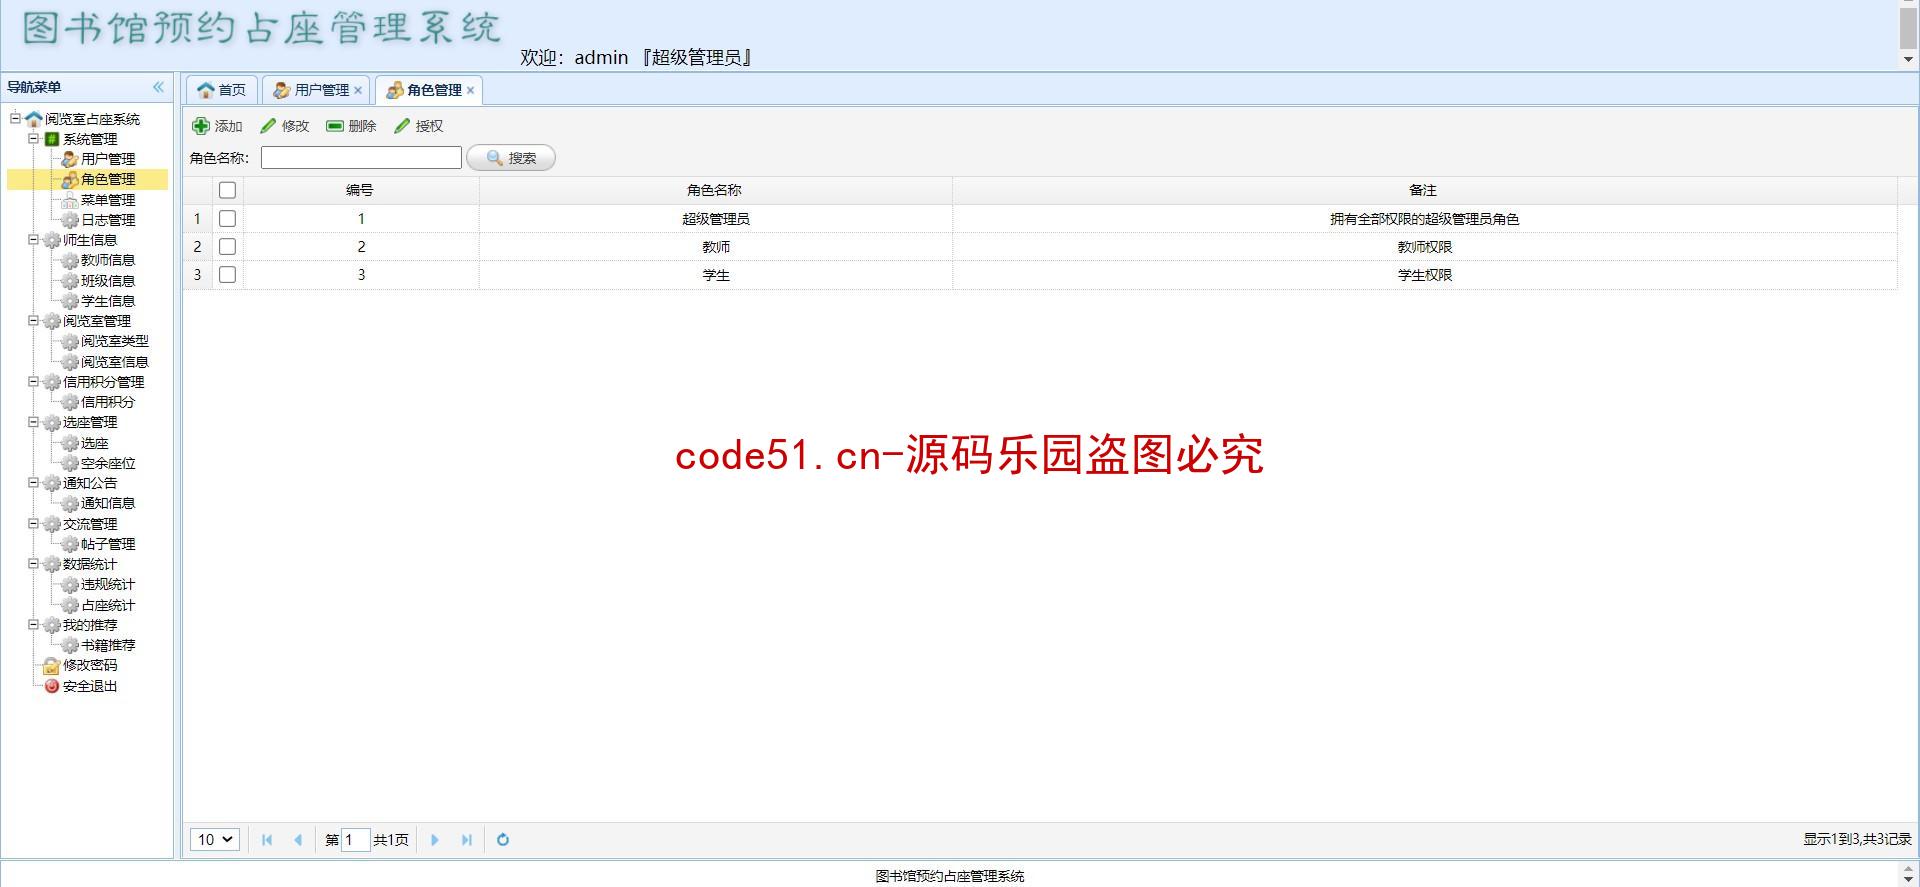Viewport: 1920px width, 887px height.
Task: Open the page size dropdown showing 10
Action: coord(215,840)
